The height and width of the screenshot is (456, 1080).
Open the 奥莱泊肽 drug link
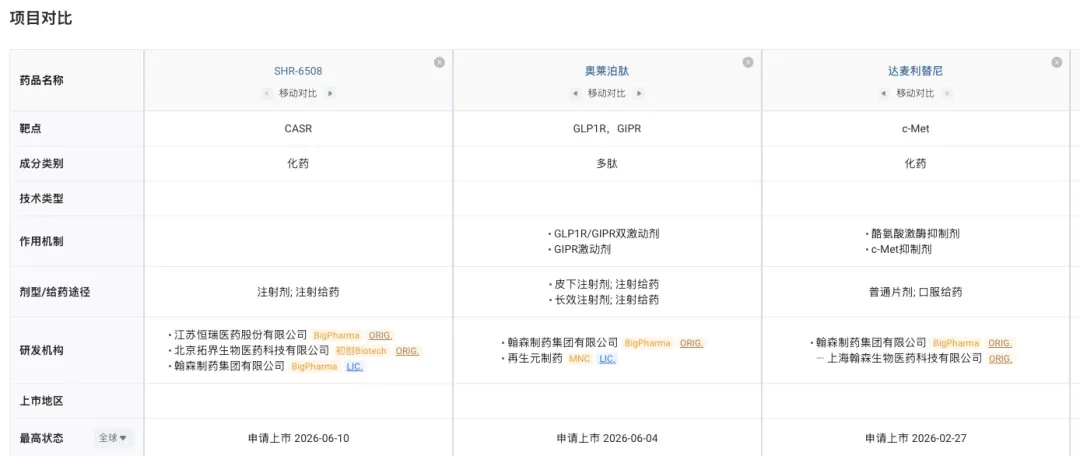pyautogui.click(x=607, y=71)
